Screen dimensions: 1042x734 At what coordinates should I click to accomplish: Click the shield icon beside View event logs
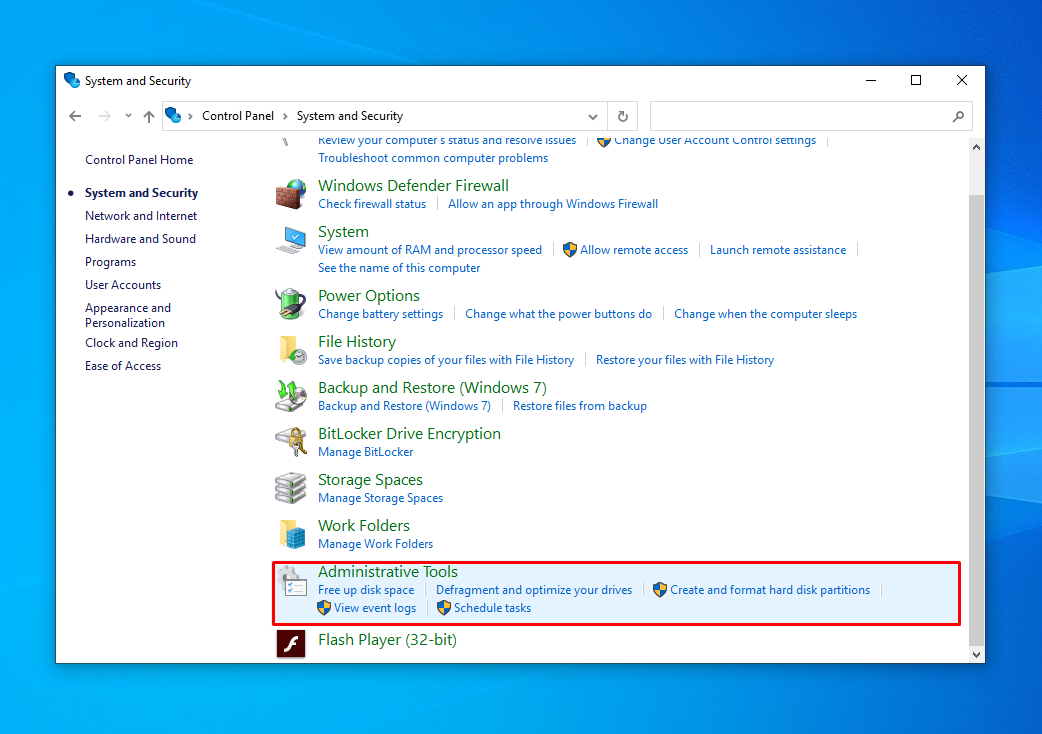[324, 608]
